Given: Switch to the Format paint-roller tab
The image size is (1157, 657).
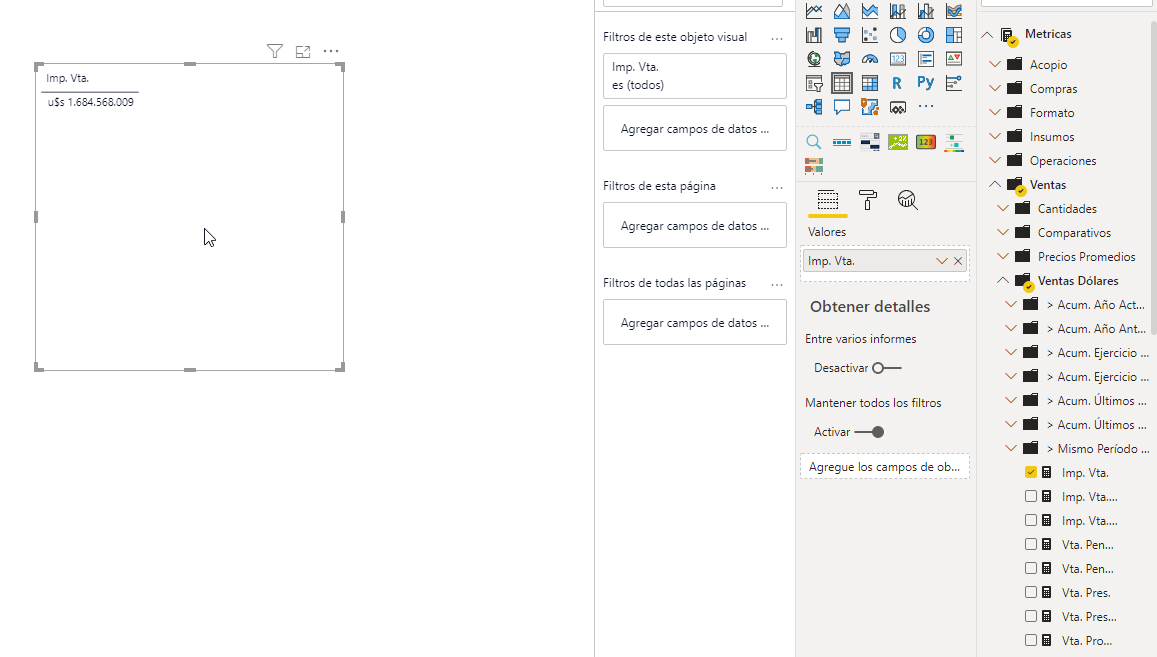Looking at the screenshot, I should pos(868,200).
